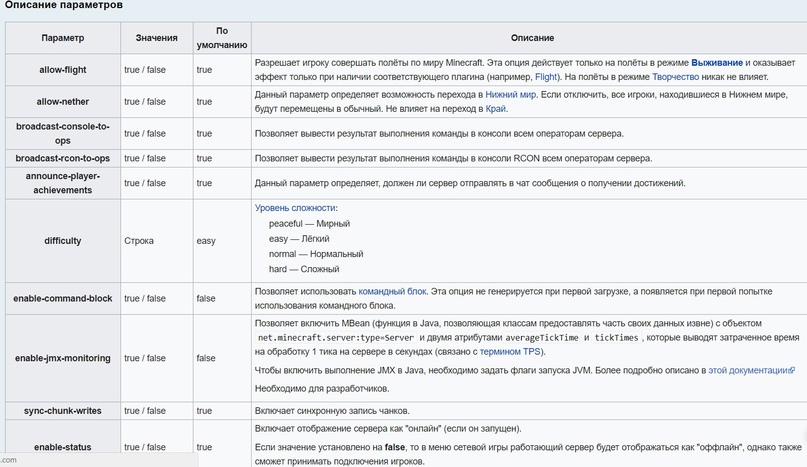Image resolution: width=807 pixels, height=467 pixels.
Task: Open the Выживание link
Action: (716, 63)
